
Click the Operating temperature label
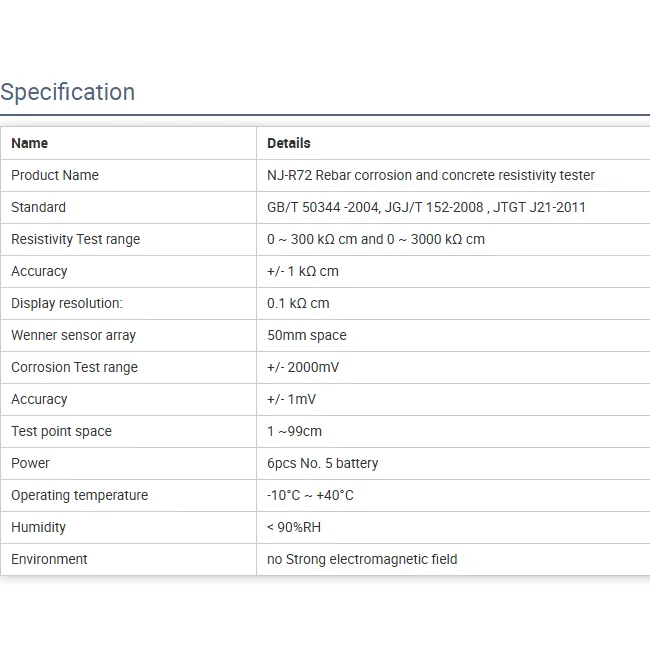point(80,495)
